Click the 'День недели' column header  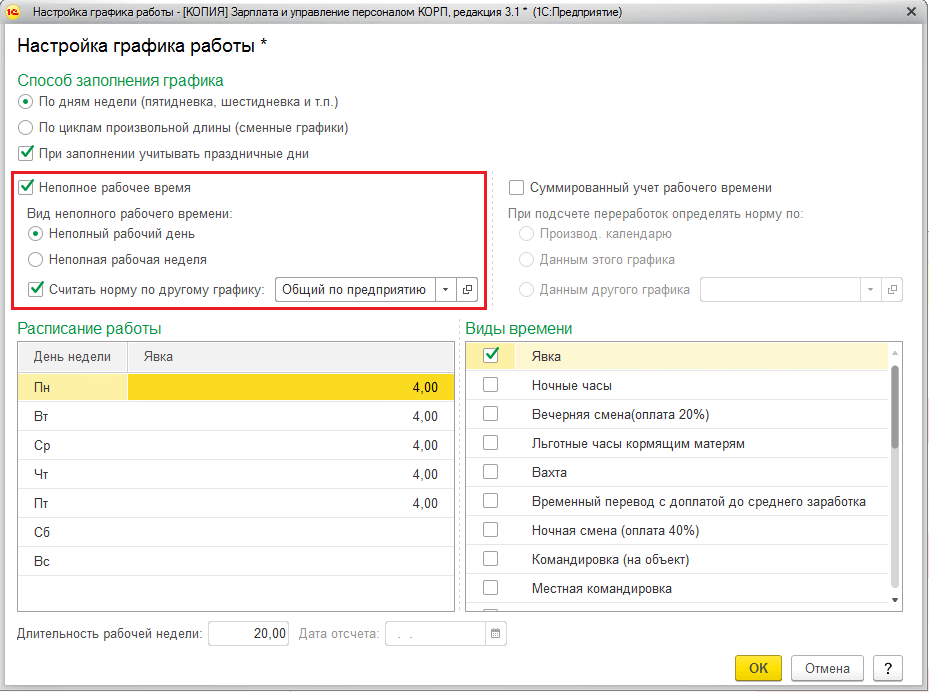click(x=72, y=357)
